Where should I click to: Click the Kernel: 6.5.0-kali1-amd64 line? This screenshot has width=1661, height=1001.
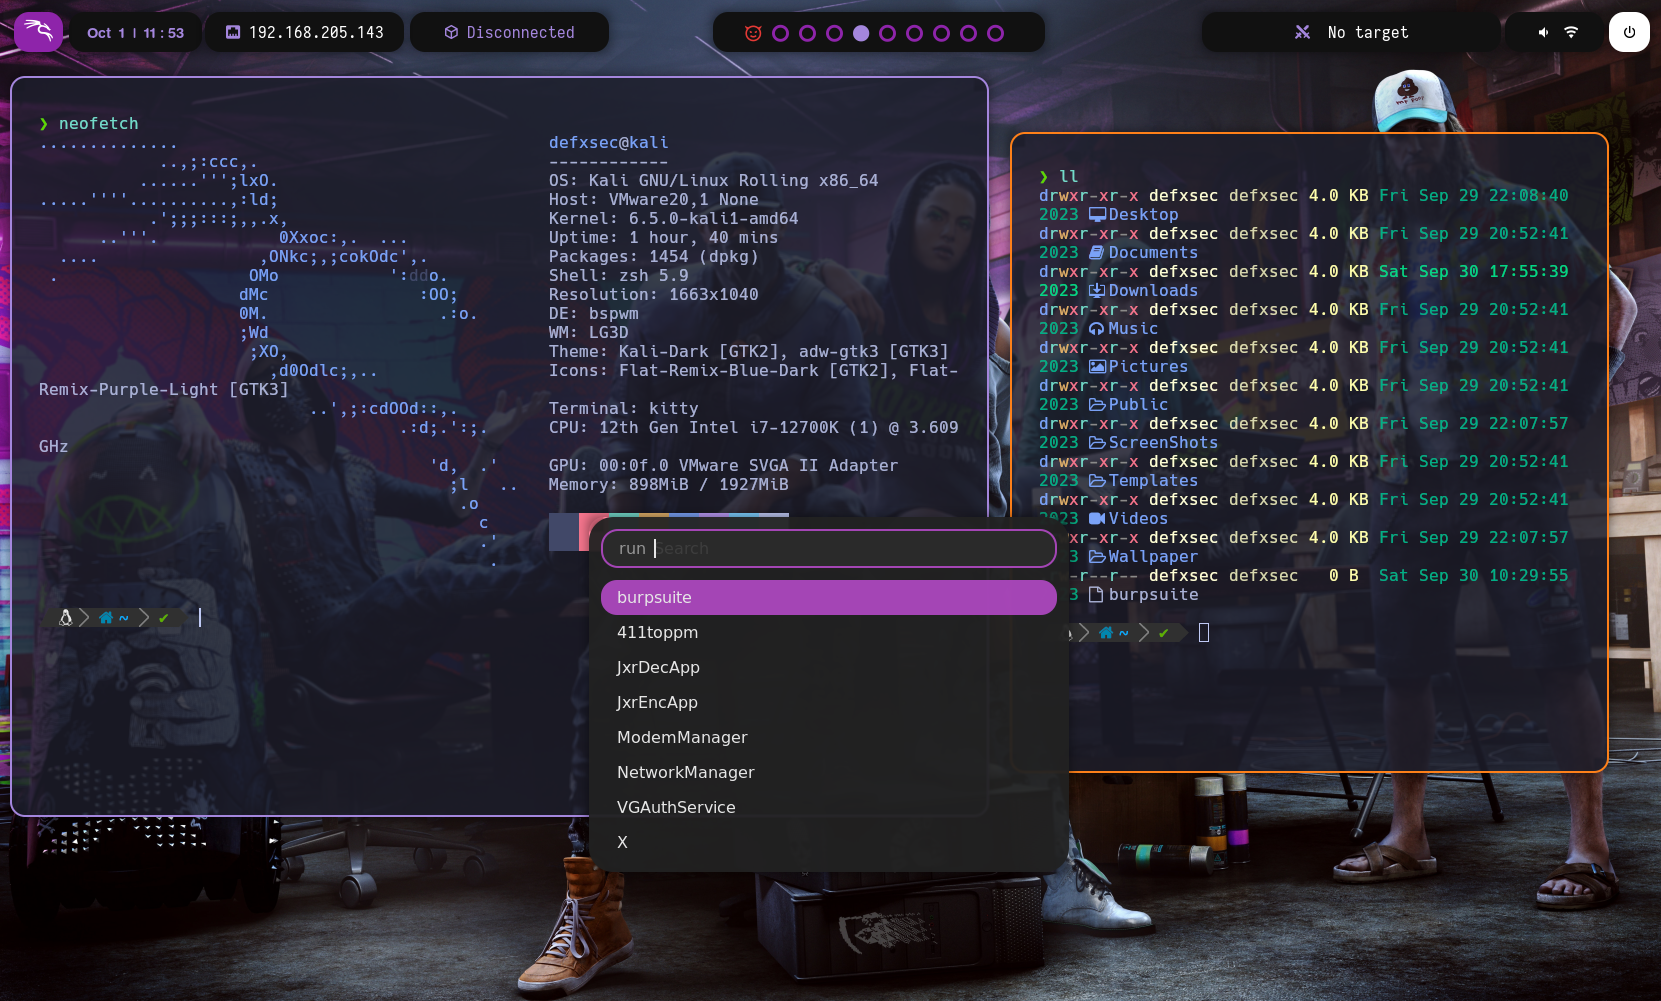click(x=673, y=218)
